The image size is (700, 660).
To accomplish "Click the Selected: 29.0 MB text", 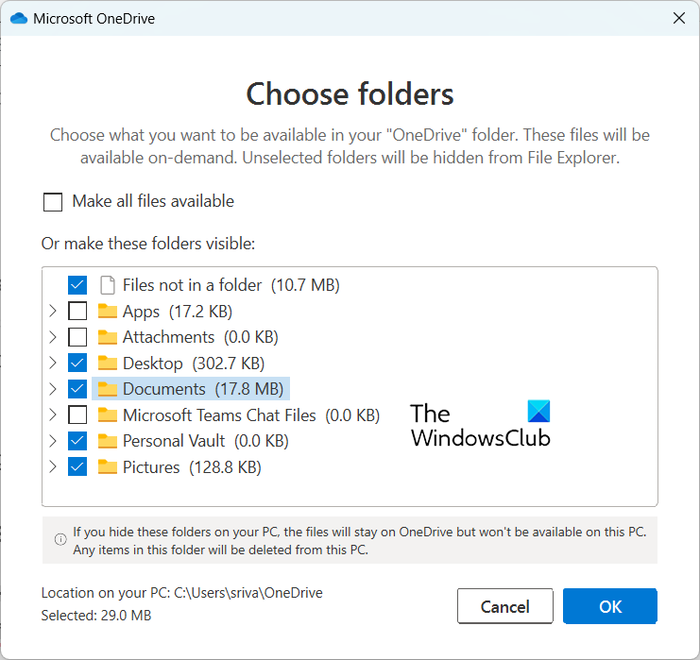I will (96, 615).
